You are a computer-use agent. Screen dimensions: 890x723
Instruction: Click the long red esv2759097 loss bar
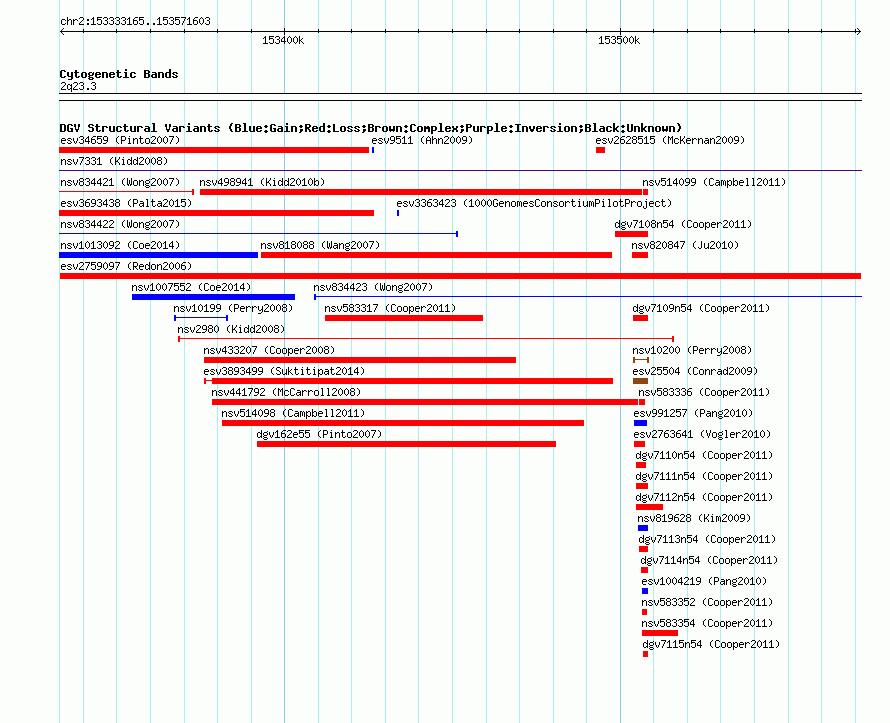[460, 276]
